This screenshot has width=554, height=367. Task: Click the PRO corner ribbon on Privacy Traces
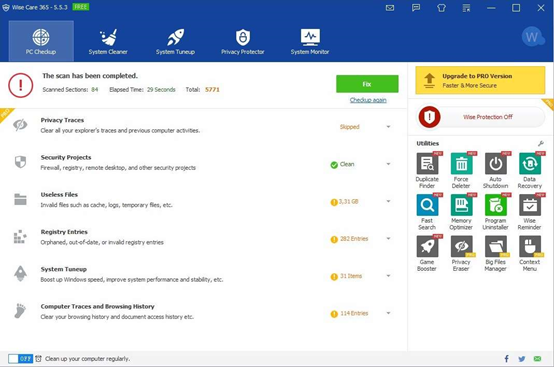(6, 114)
